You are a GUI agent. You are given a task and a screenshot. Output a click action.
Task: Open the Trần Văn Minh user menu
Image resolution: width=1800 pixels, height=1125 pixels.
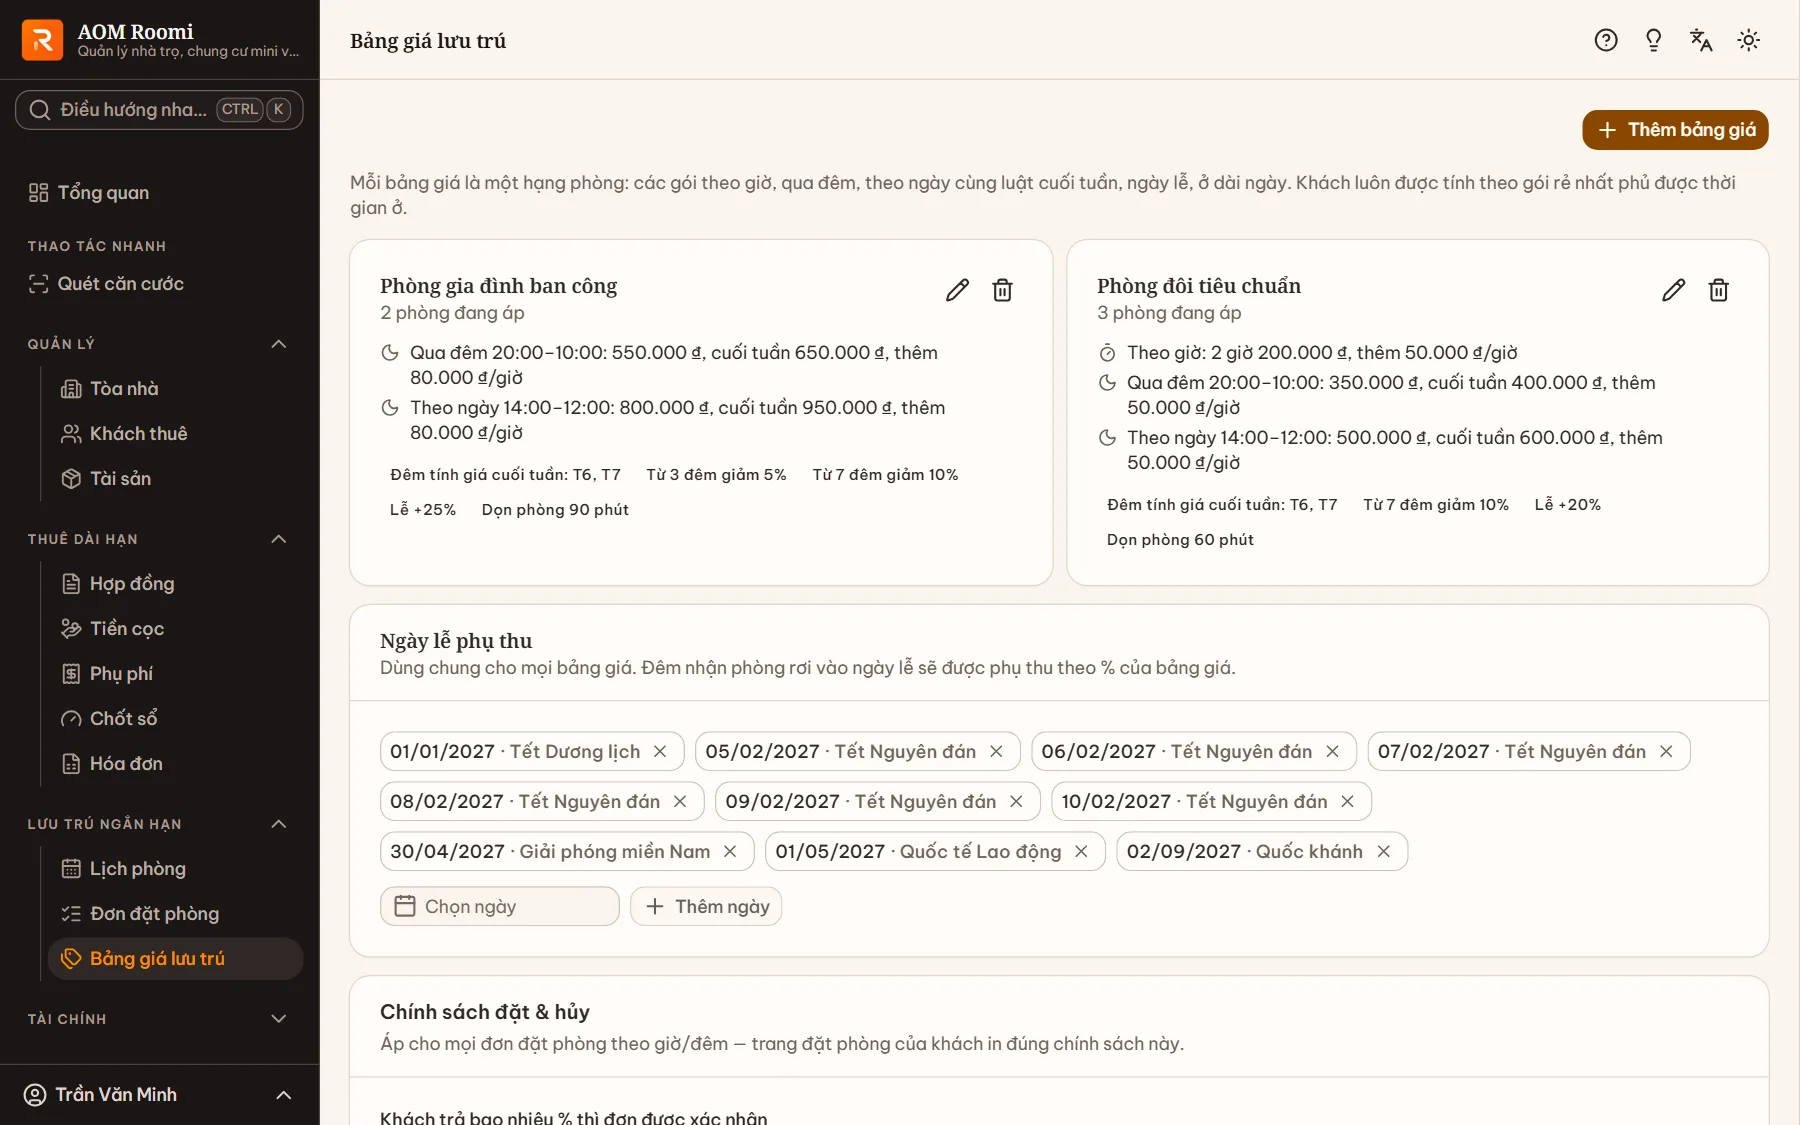click(160, 1094)
